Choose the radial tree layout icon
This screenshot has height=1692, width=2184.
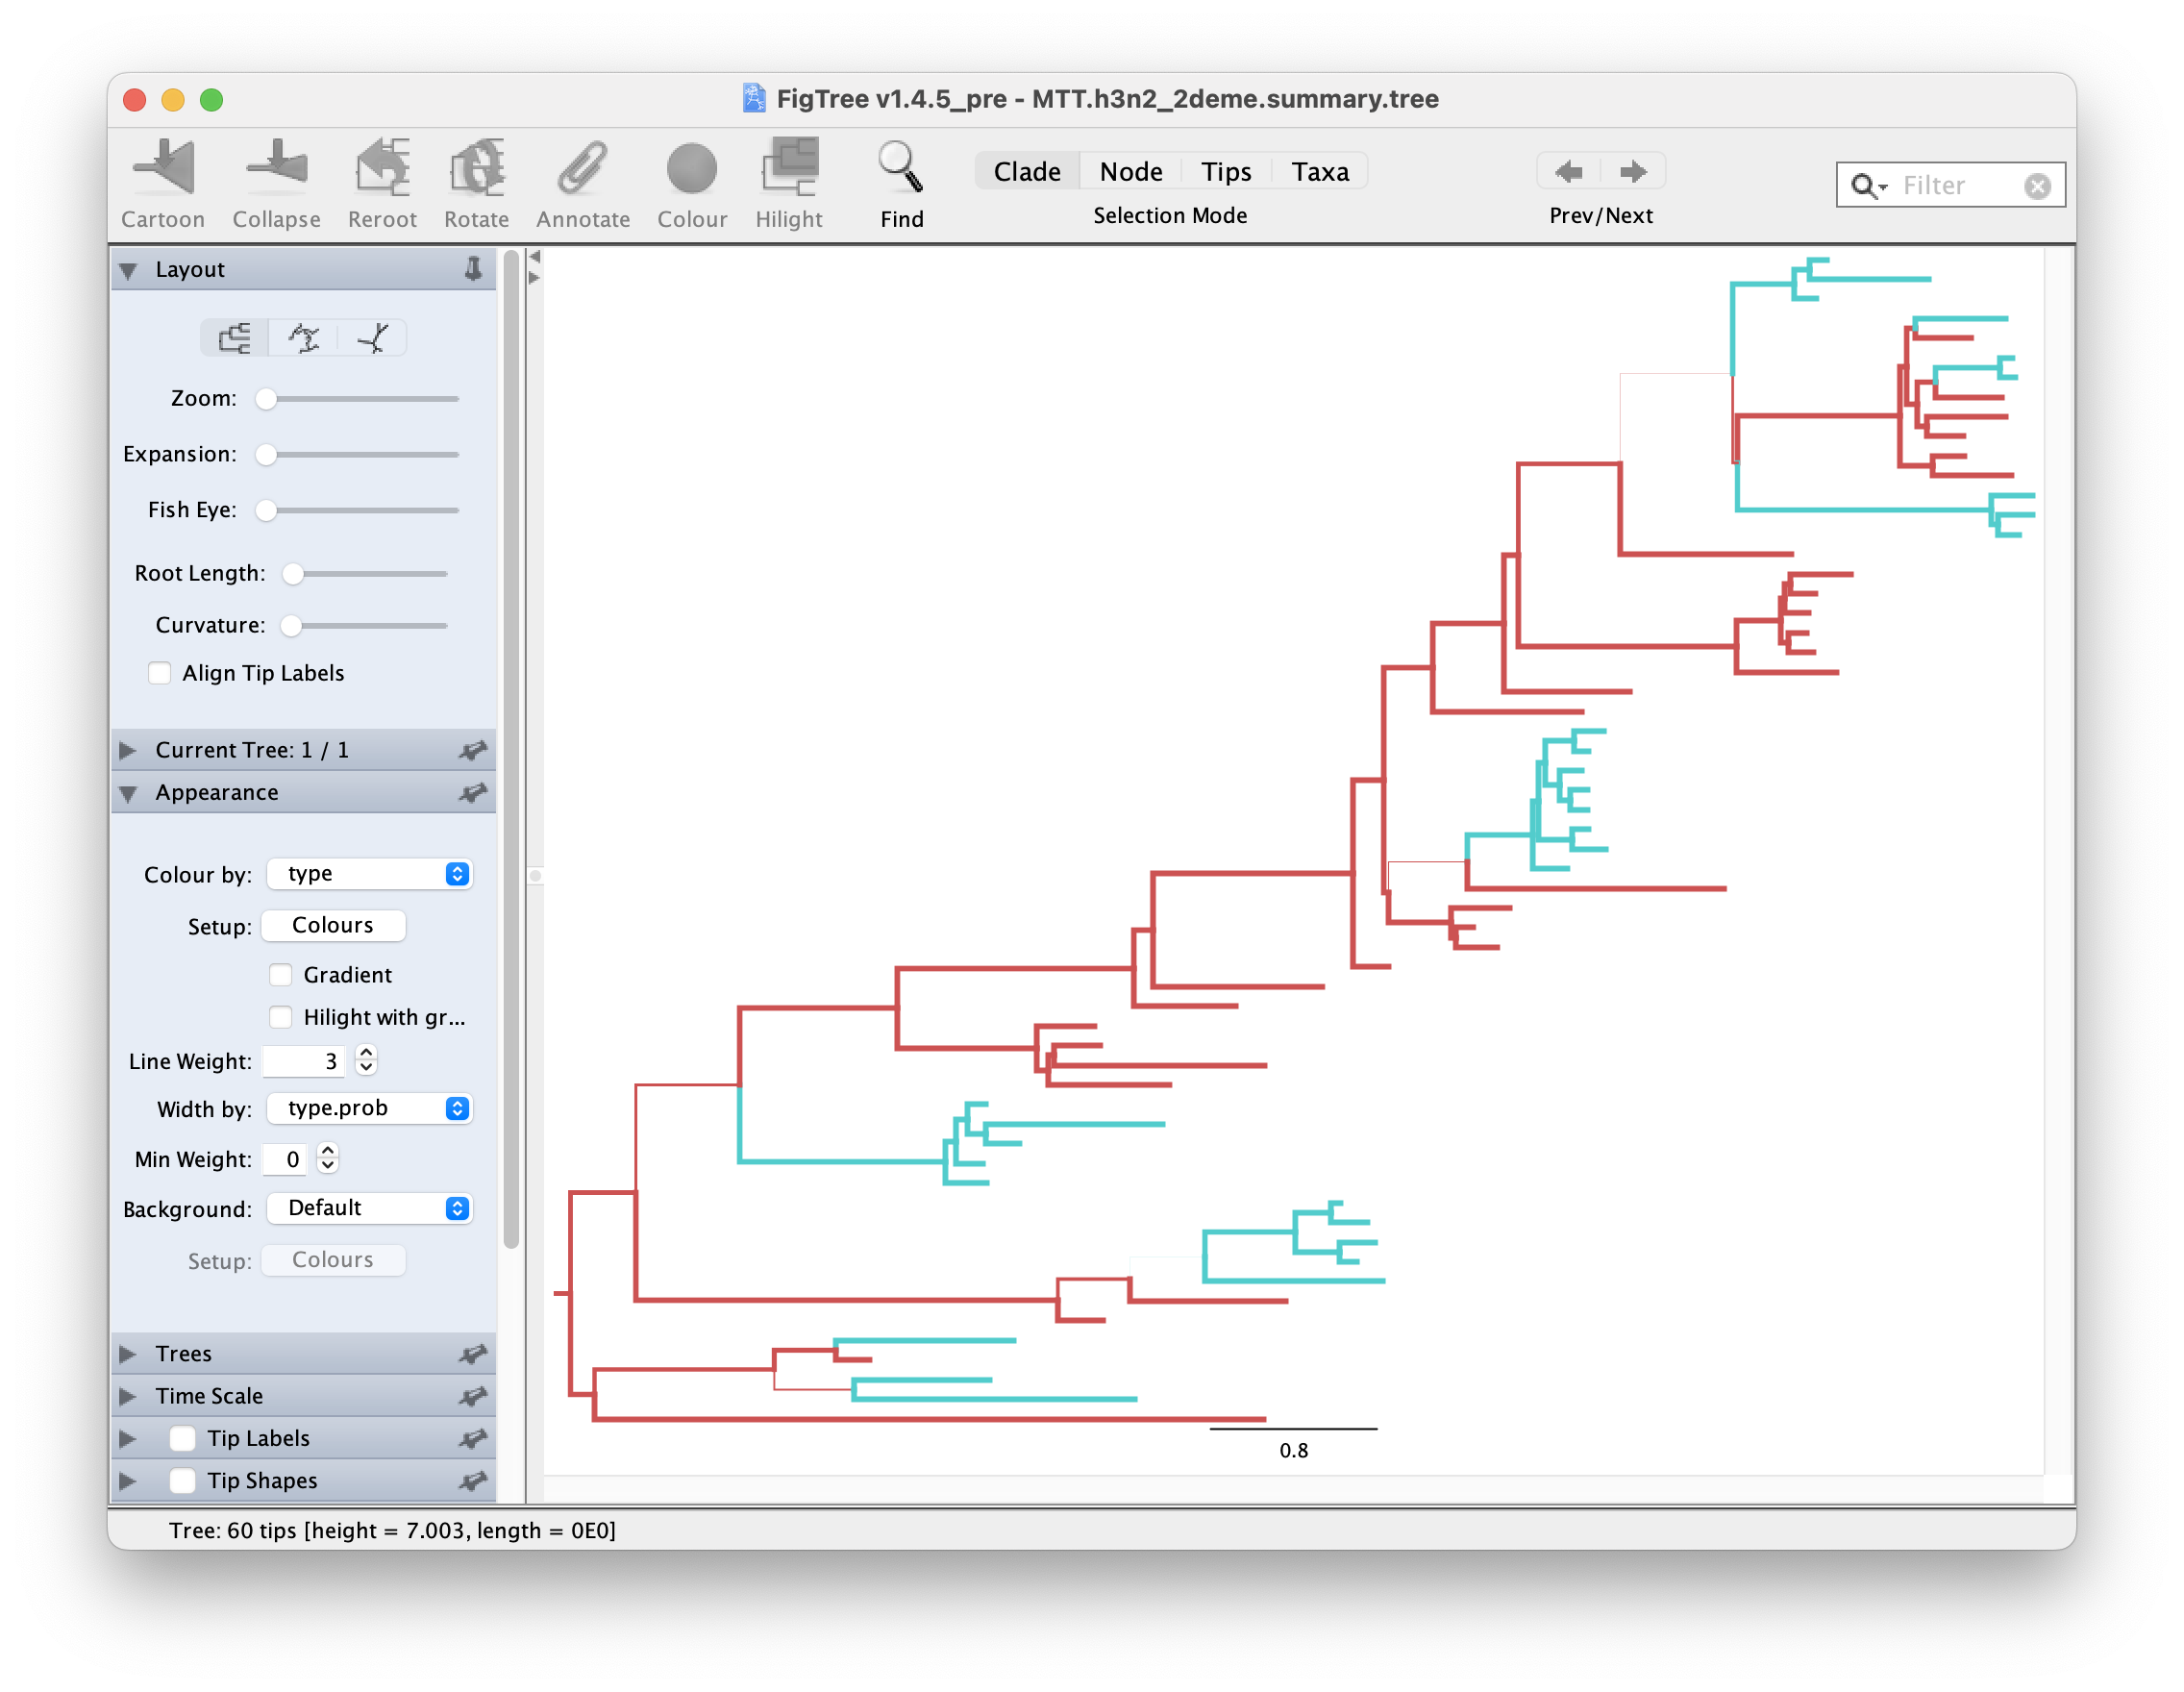pyautogui.click(x=372, y=338)
